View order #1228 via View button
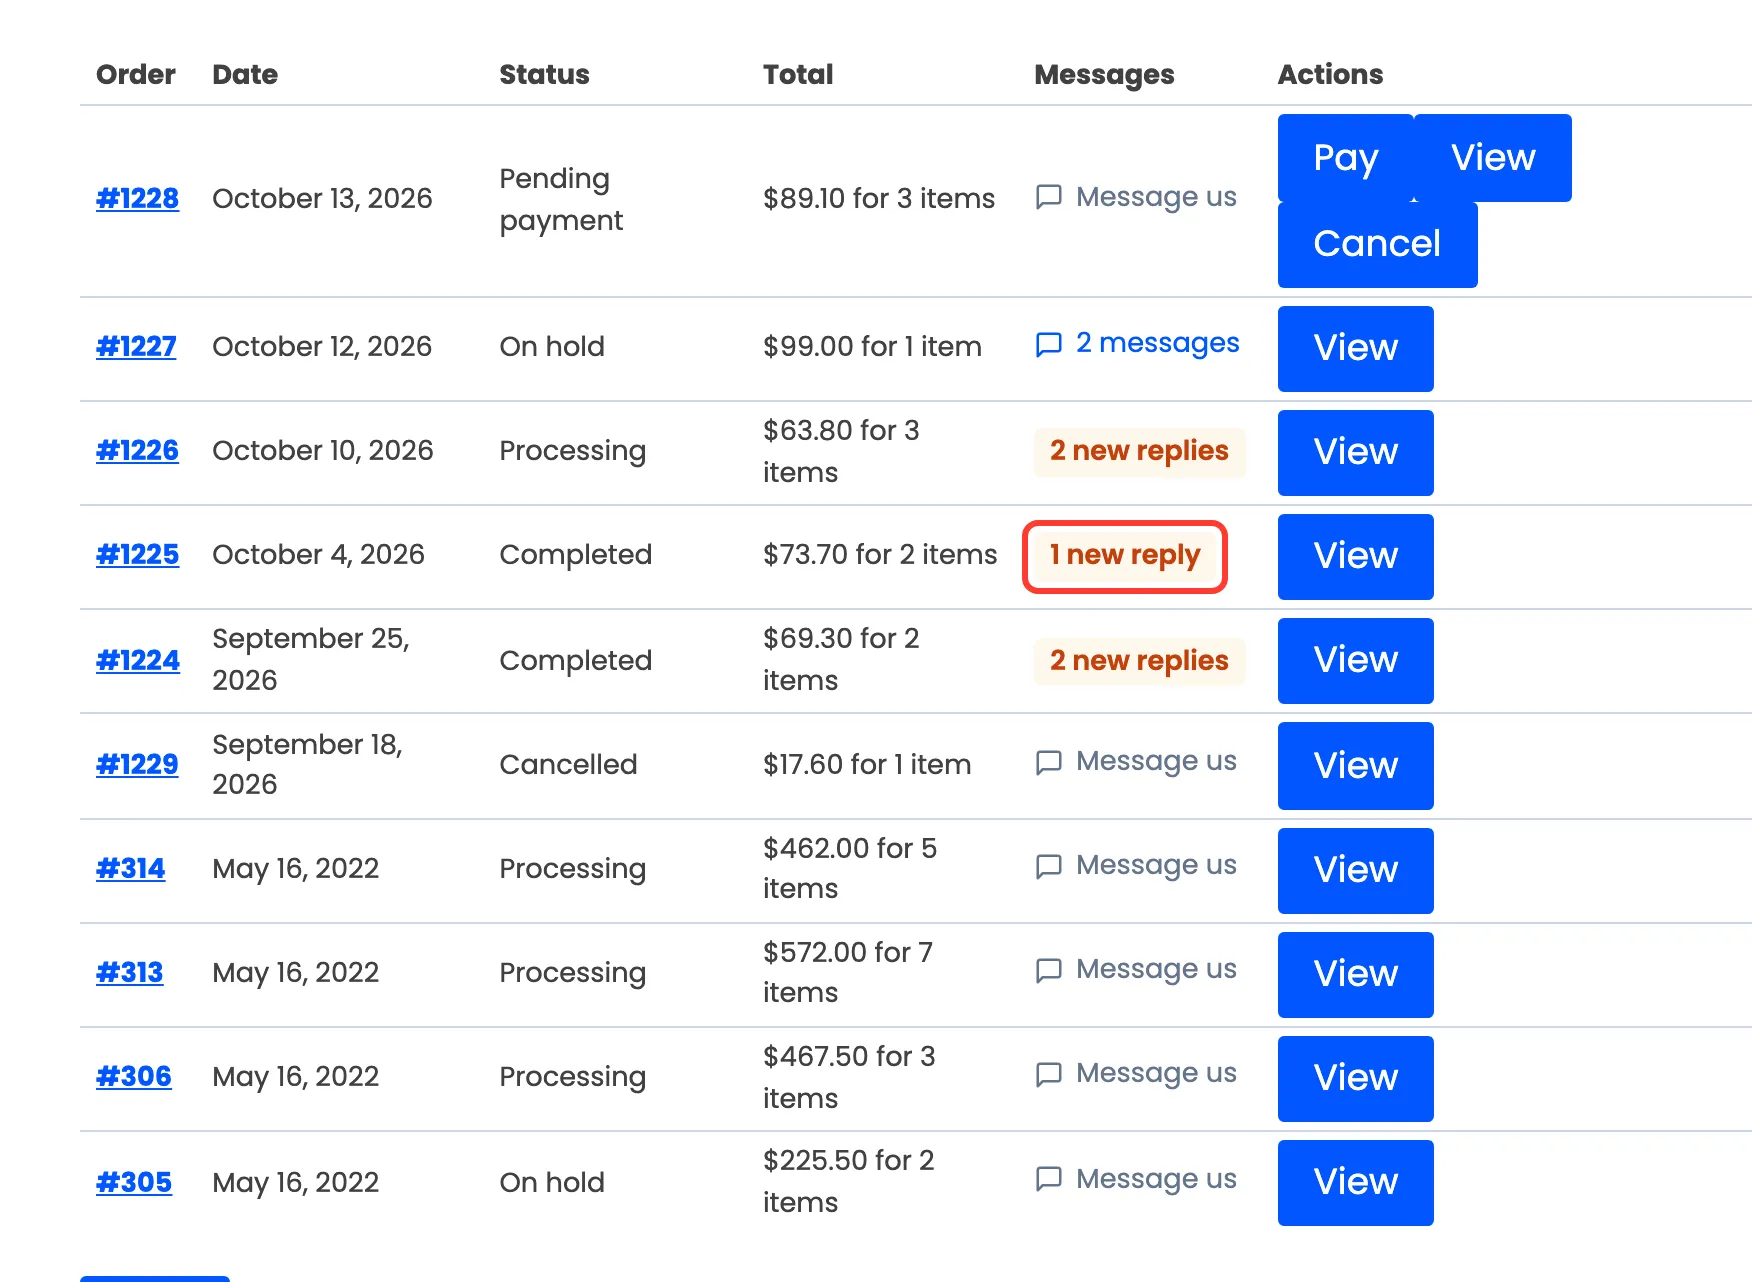The width and height of the screenshot is (1752, 1282). tap(1493, 158)
